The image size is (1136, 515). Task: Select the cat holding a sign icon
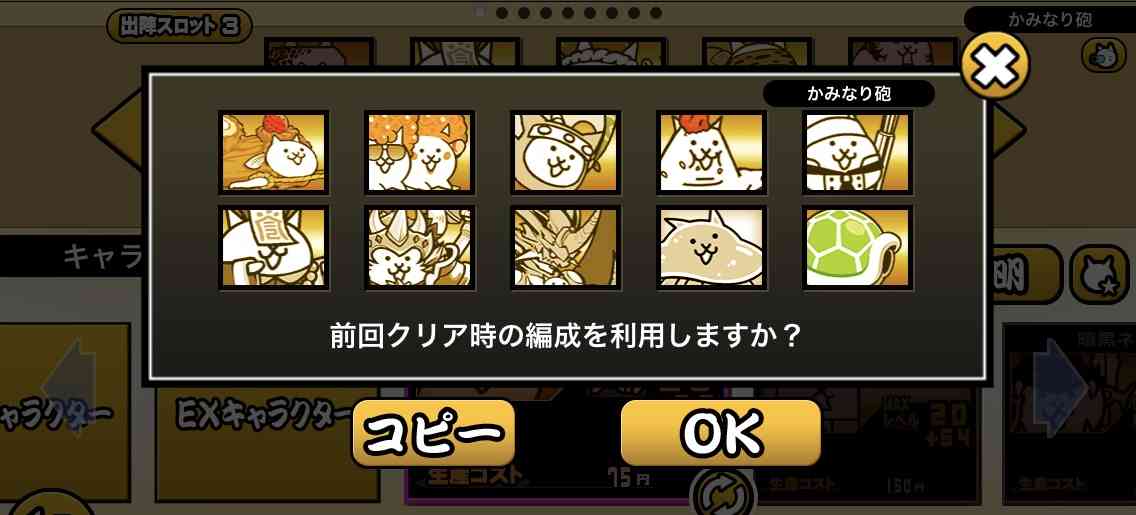(x=273, y=247)
